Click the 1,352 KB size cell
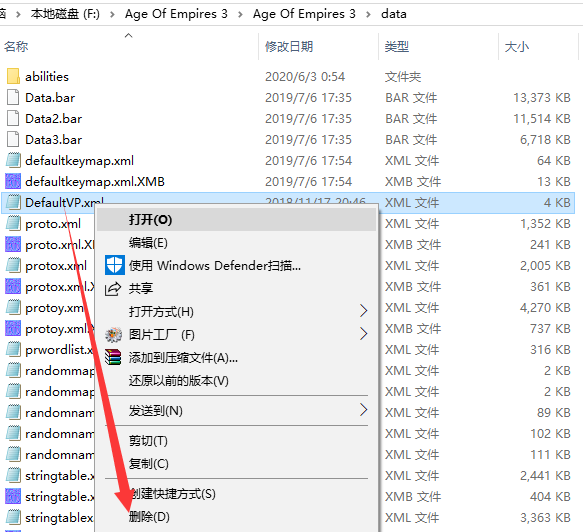 (x=545, y=223)
